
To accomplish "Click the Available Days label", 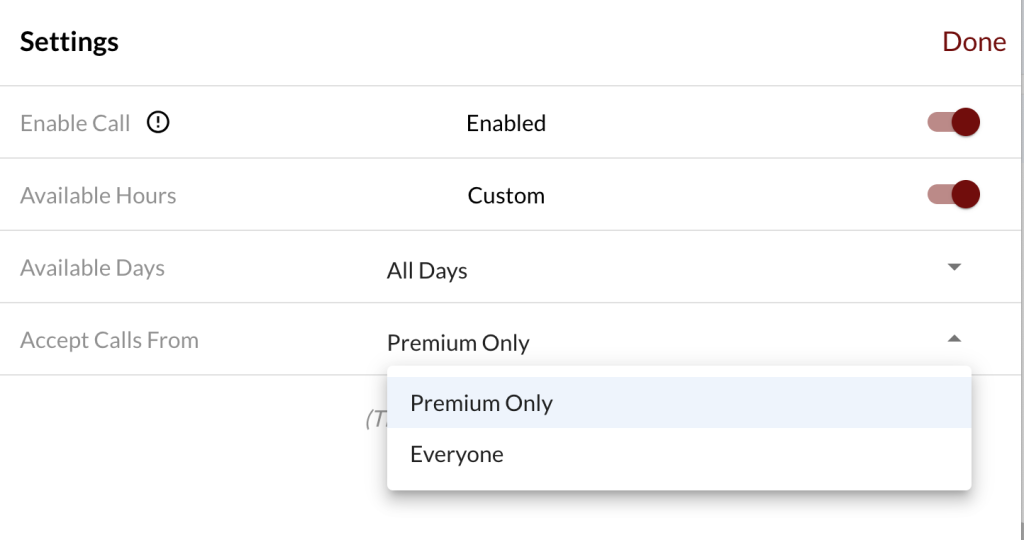I will coord(92,268).
